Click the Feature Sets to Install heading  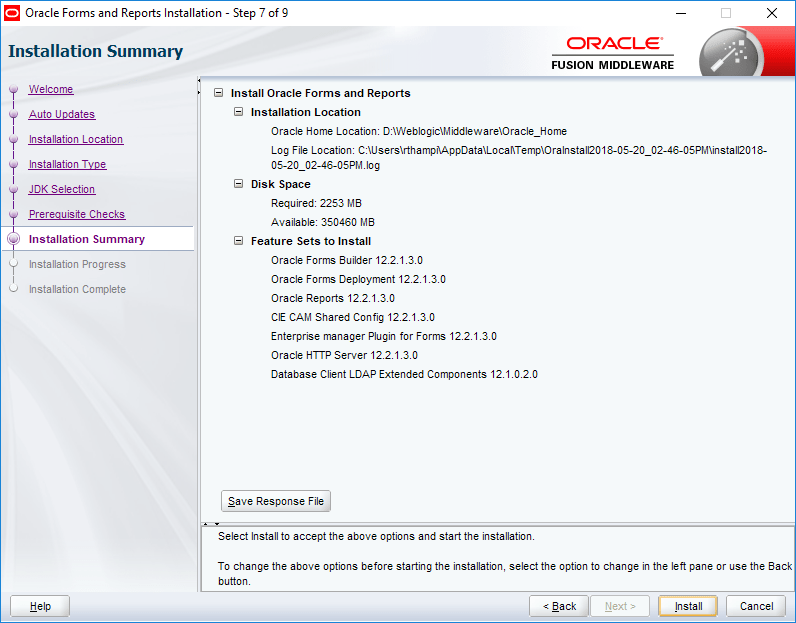click(x=311, y=241)
